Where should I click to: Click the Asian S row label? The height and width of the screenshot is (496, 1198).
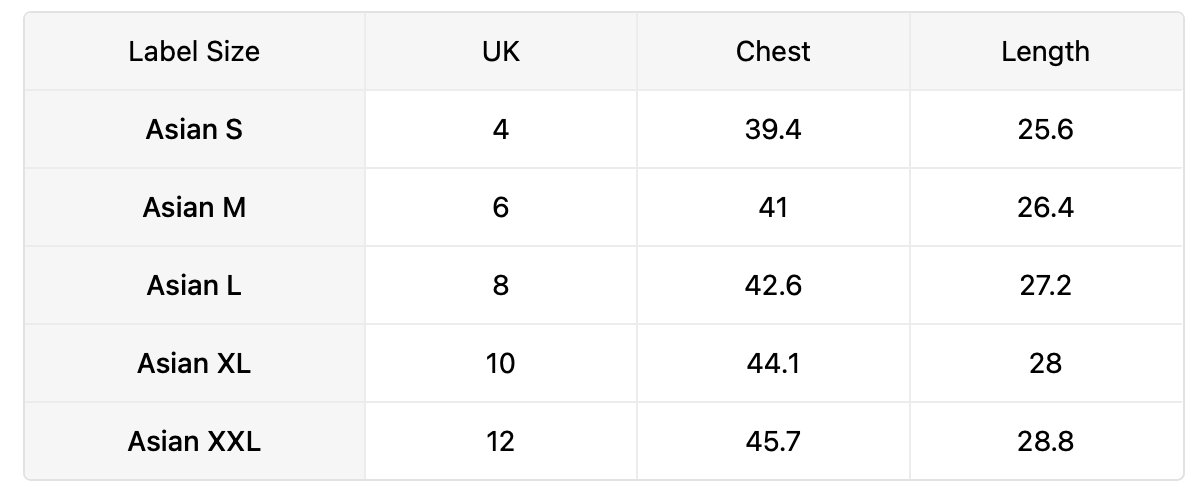coord(194,130)
